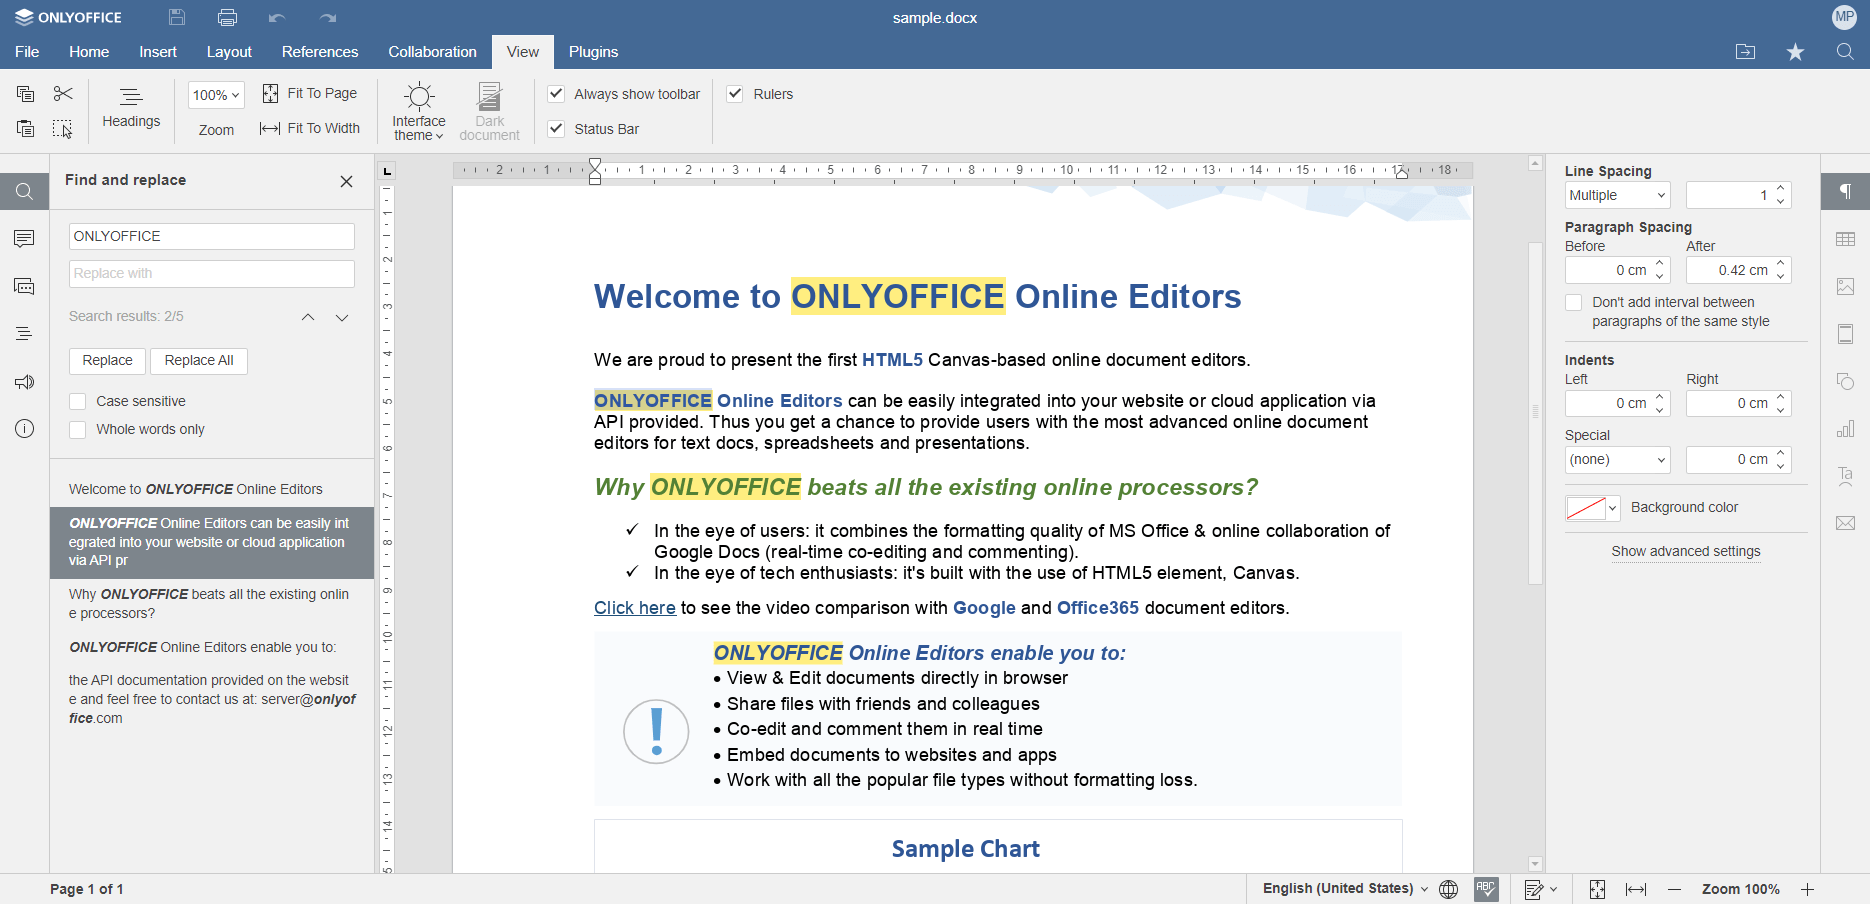The width and height of the screenshot is (1870, 904).
Task: Click the Background color swatch
Action: (1586, 508)
